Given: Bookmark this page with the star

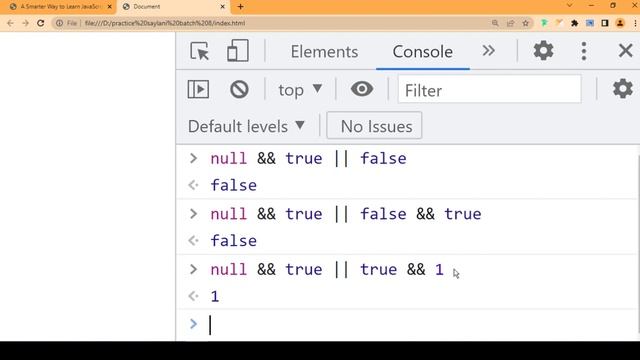Looking at the screenshot, I should pos(526,23).
